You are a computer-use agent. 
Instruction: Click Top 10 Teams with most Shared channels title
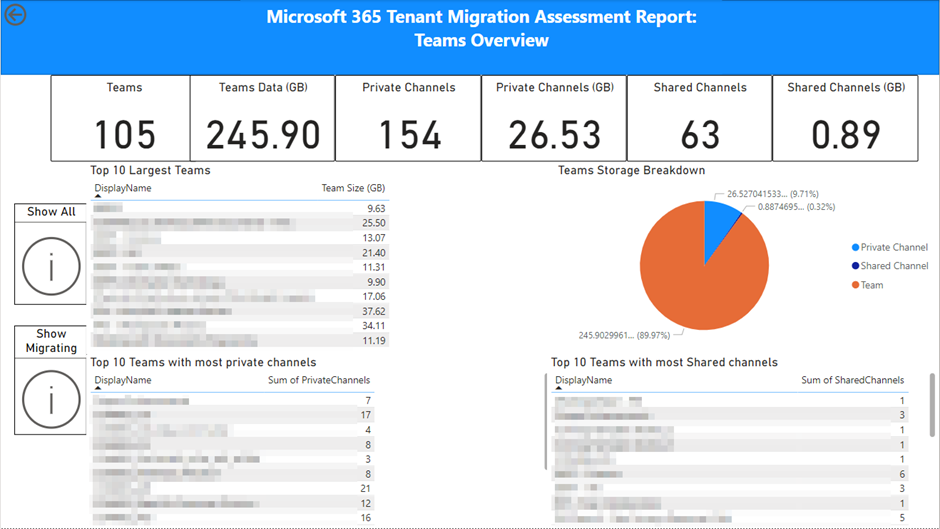(664, 362)
